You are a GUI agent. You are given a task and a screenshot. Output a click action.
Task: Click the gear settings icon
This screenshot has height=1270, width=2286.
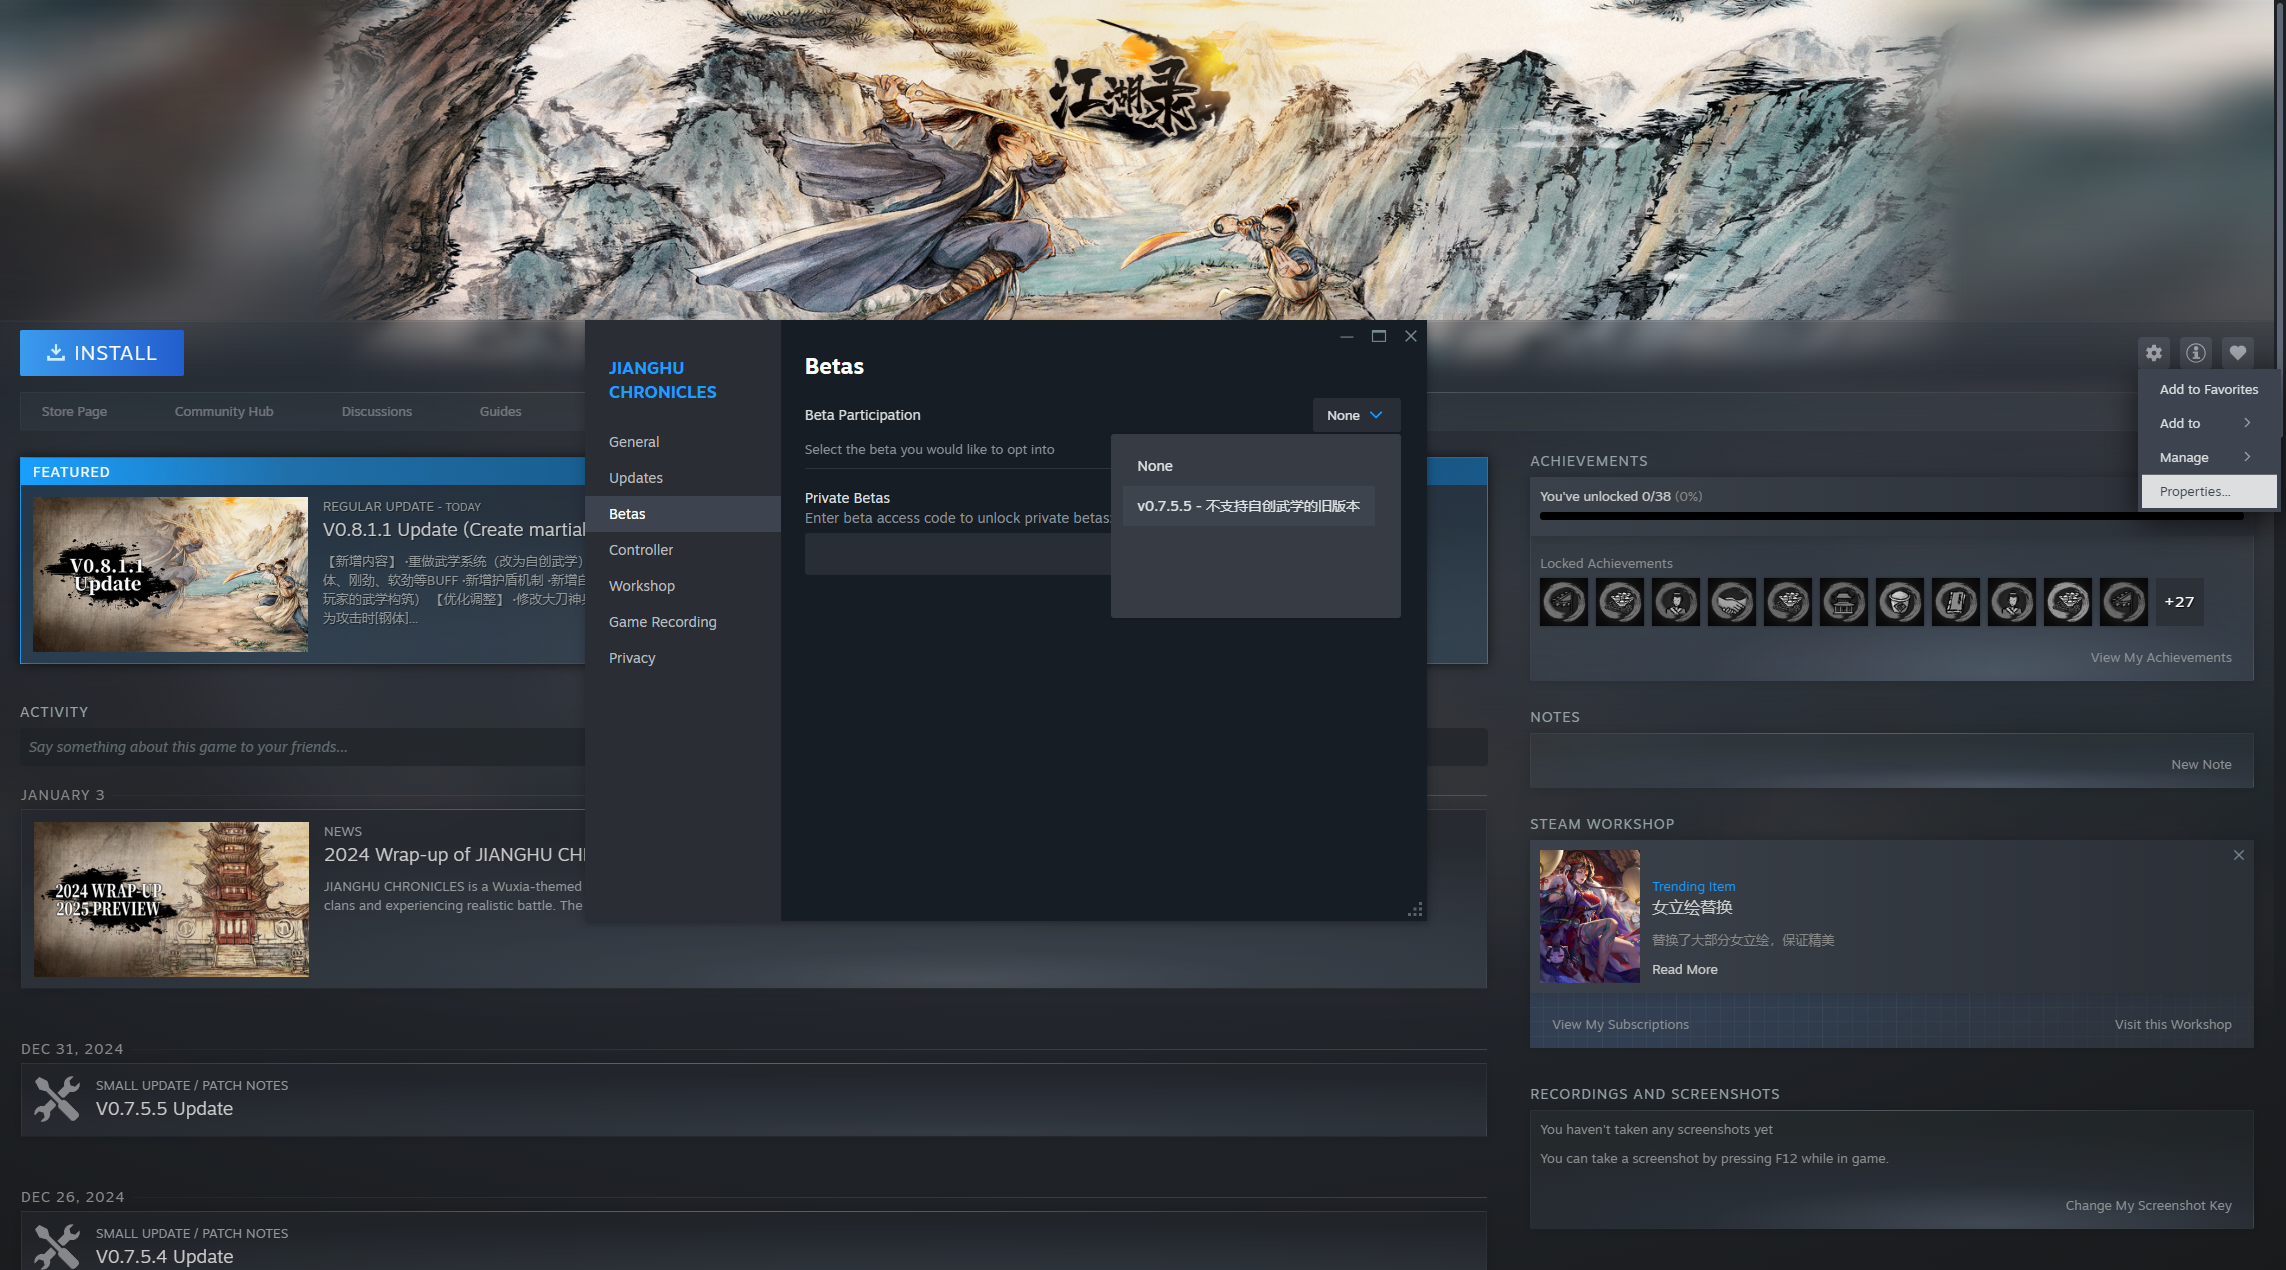2154,353
